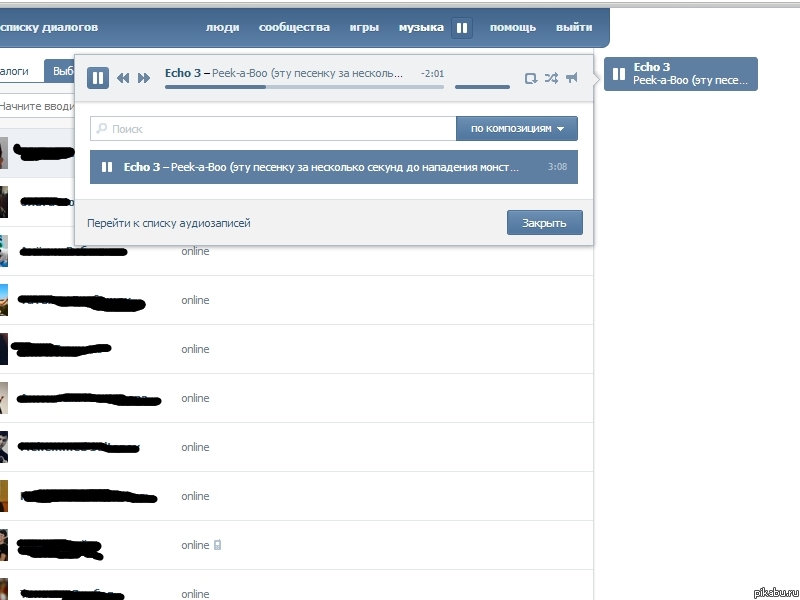The height and width of the screenshot is (600, 800).
Task: Select "музыка" in the top navigation
Action: click(x=421, y=28)
